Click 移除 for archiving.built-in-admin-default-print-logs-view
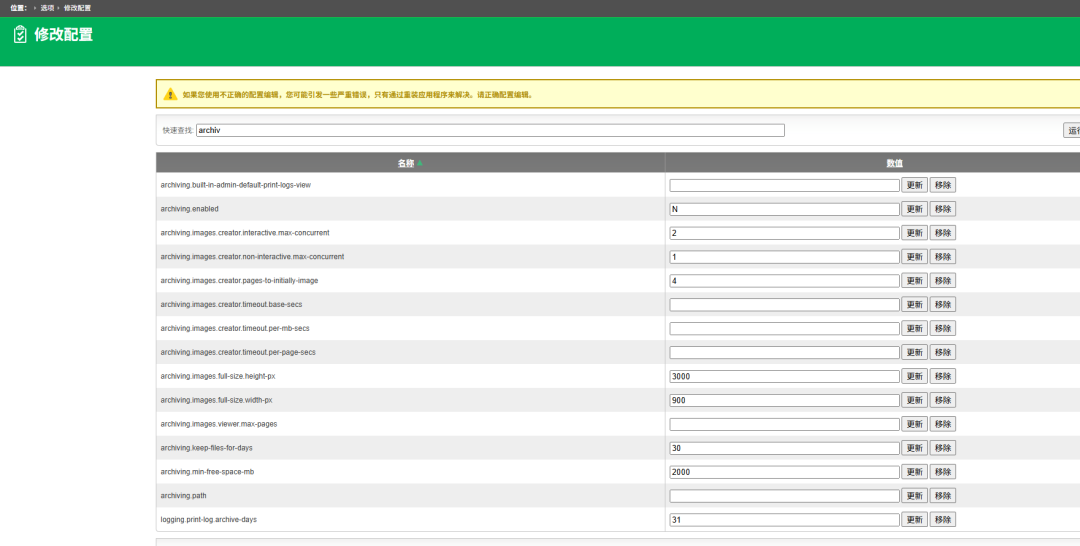The height and width of the screenshot is (546, 1080). [x=942, y=185]
